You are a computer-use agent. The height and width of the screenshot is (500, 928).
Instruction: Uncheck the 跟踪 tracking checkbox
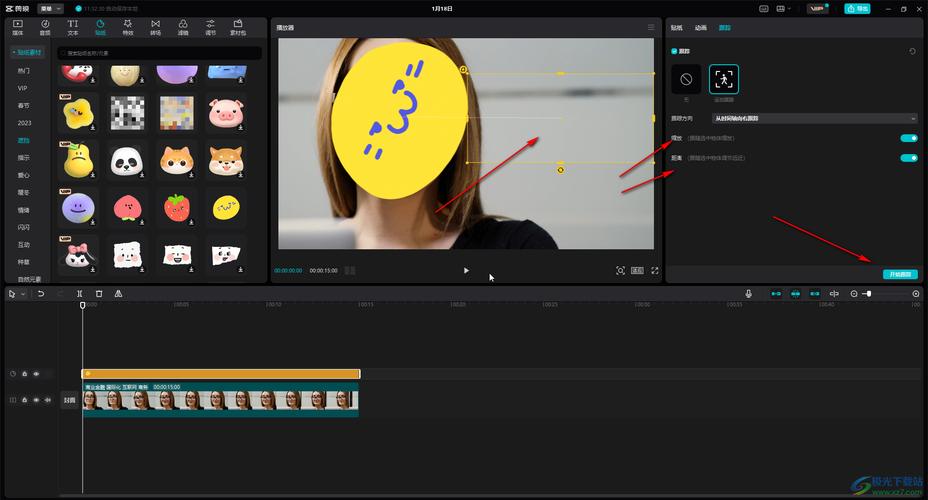[x=674, y=51]
